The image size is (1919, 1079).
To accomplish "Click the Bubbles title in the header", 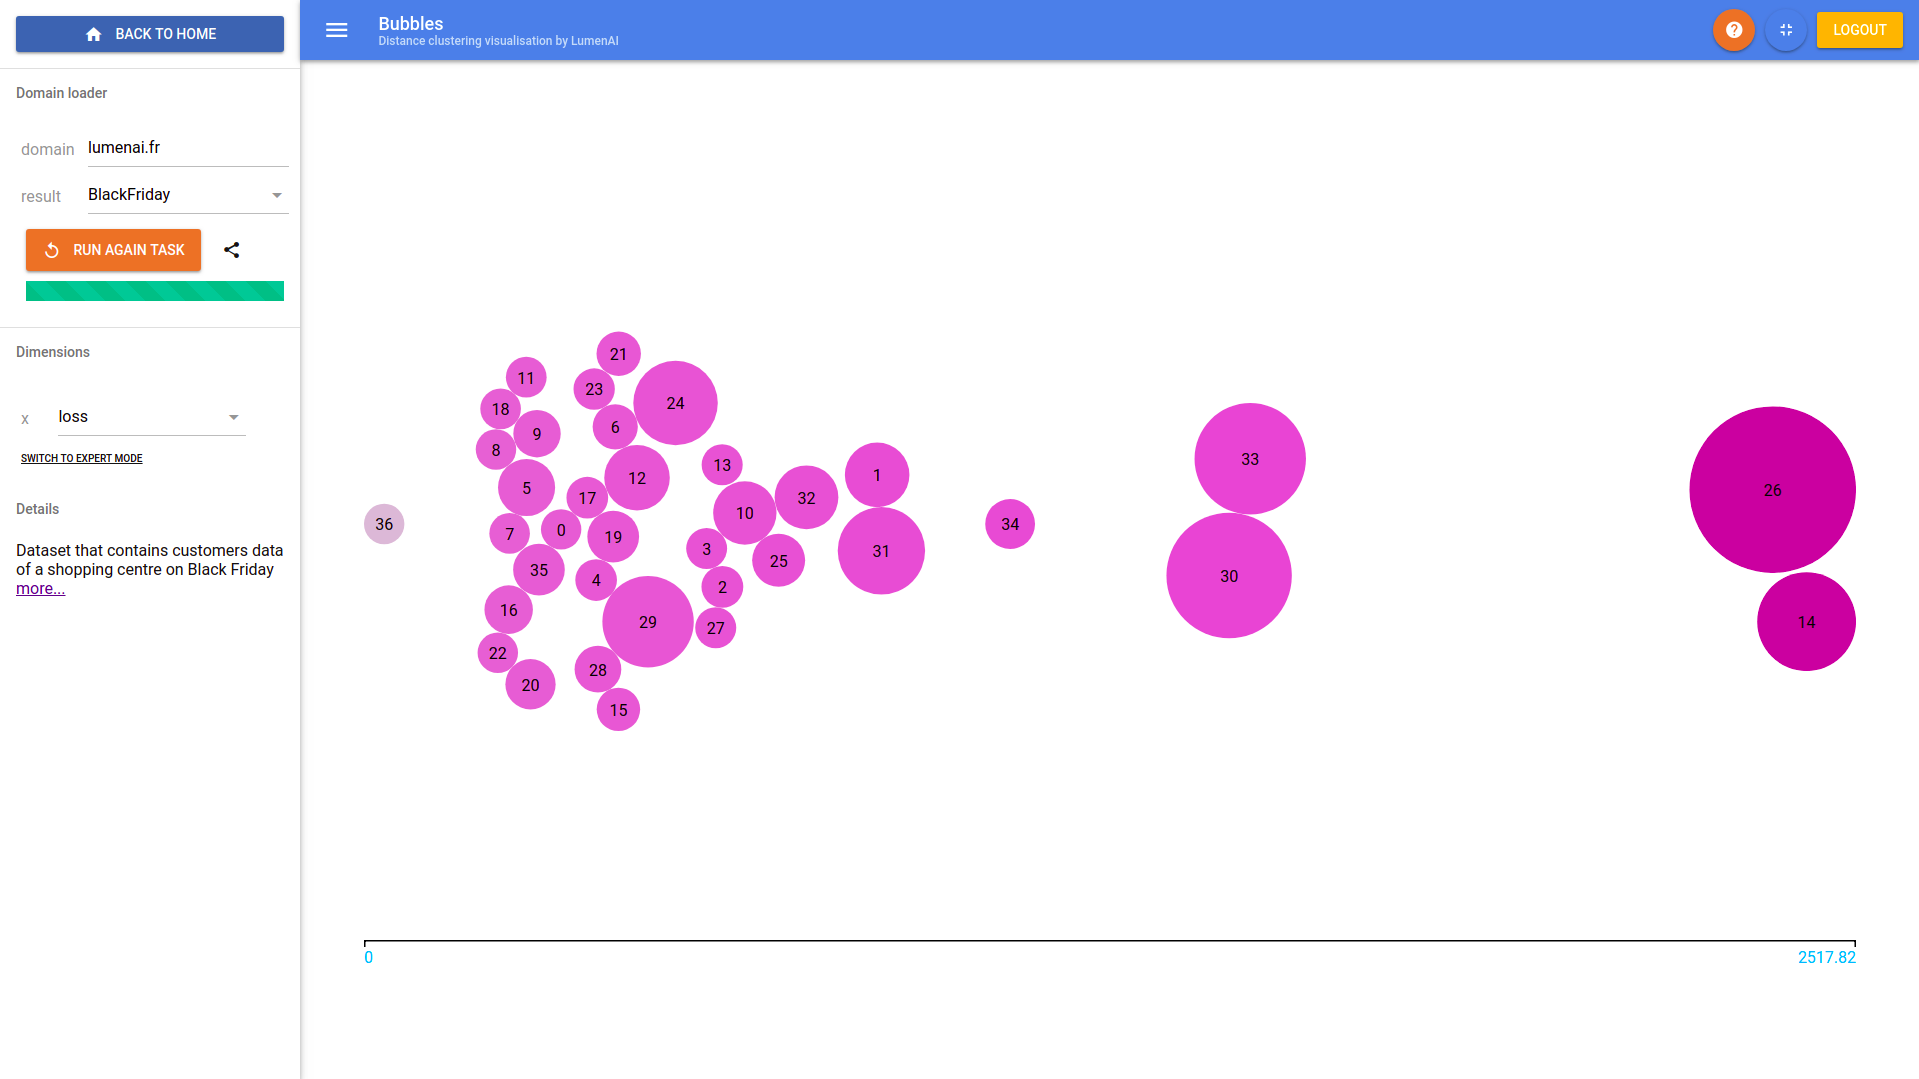I will (410, 23).
